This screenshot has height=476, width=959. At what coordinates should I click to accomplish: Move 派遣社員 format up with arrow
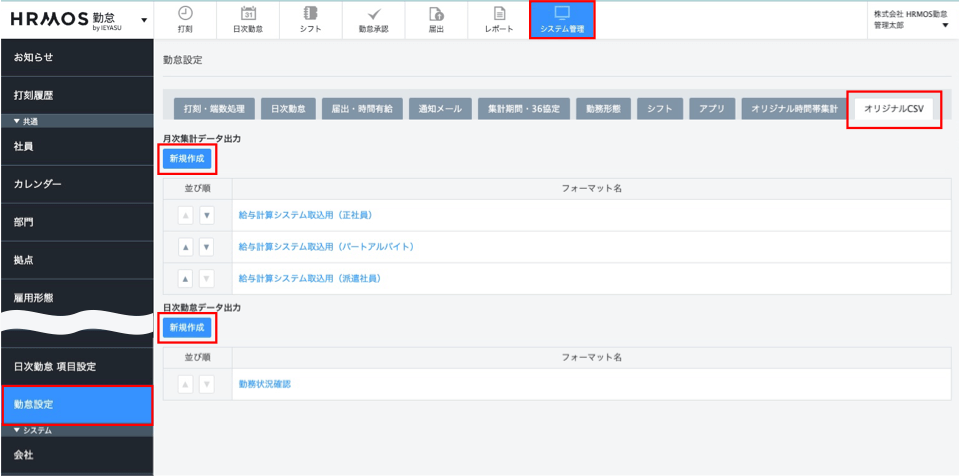186,278
